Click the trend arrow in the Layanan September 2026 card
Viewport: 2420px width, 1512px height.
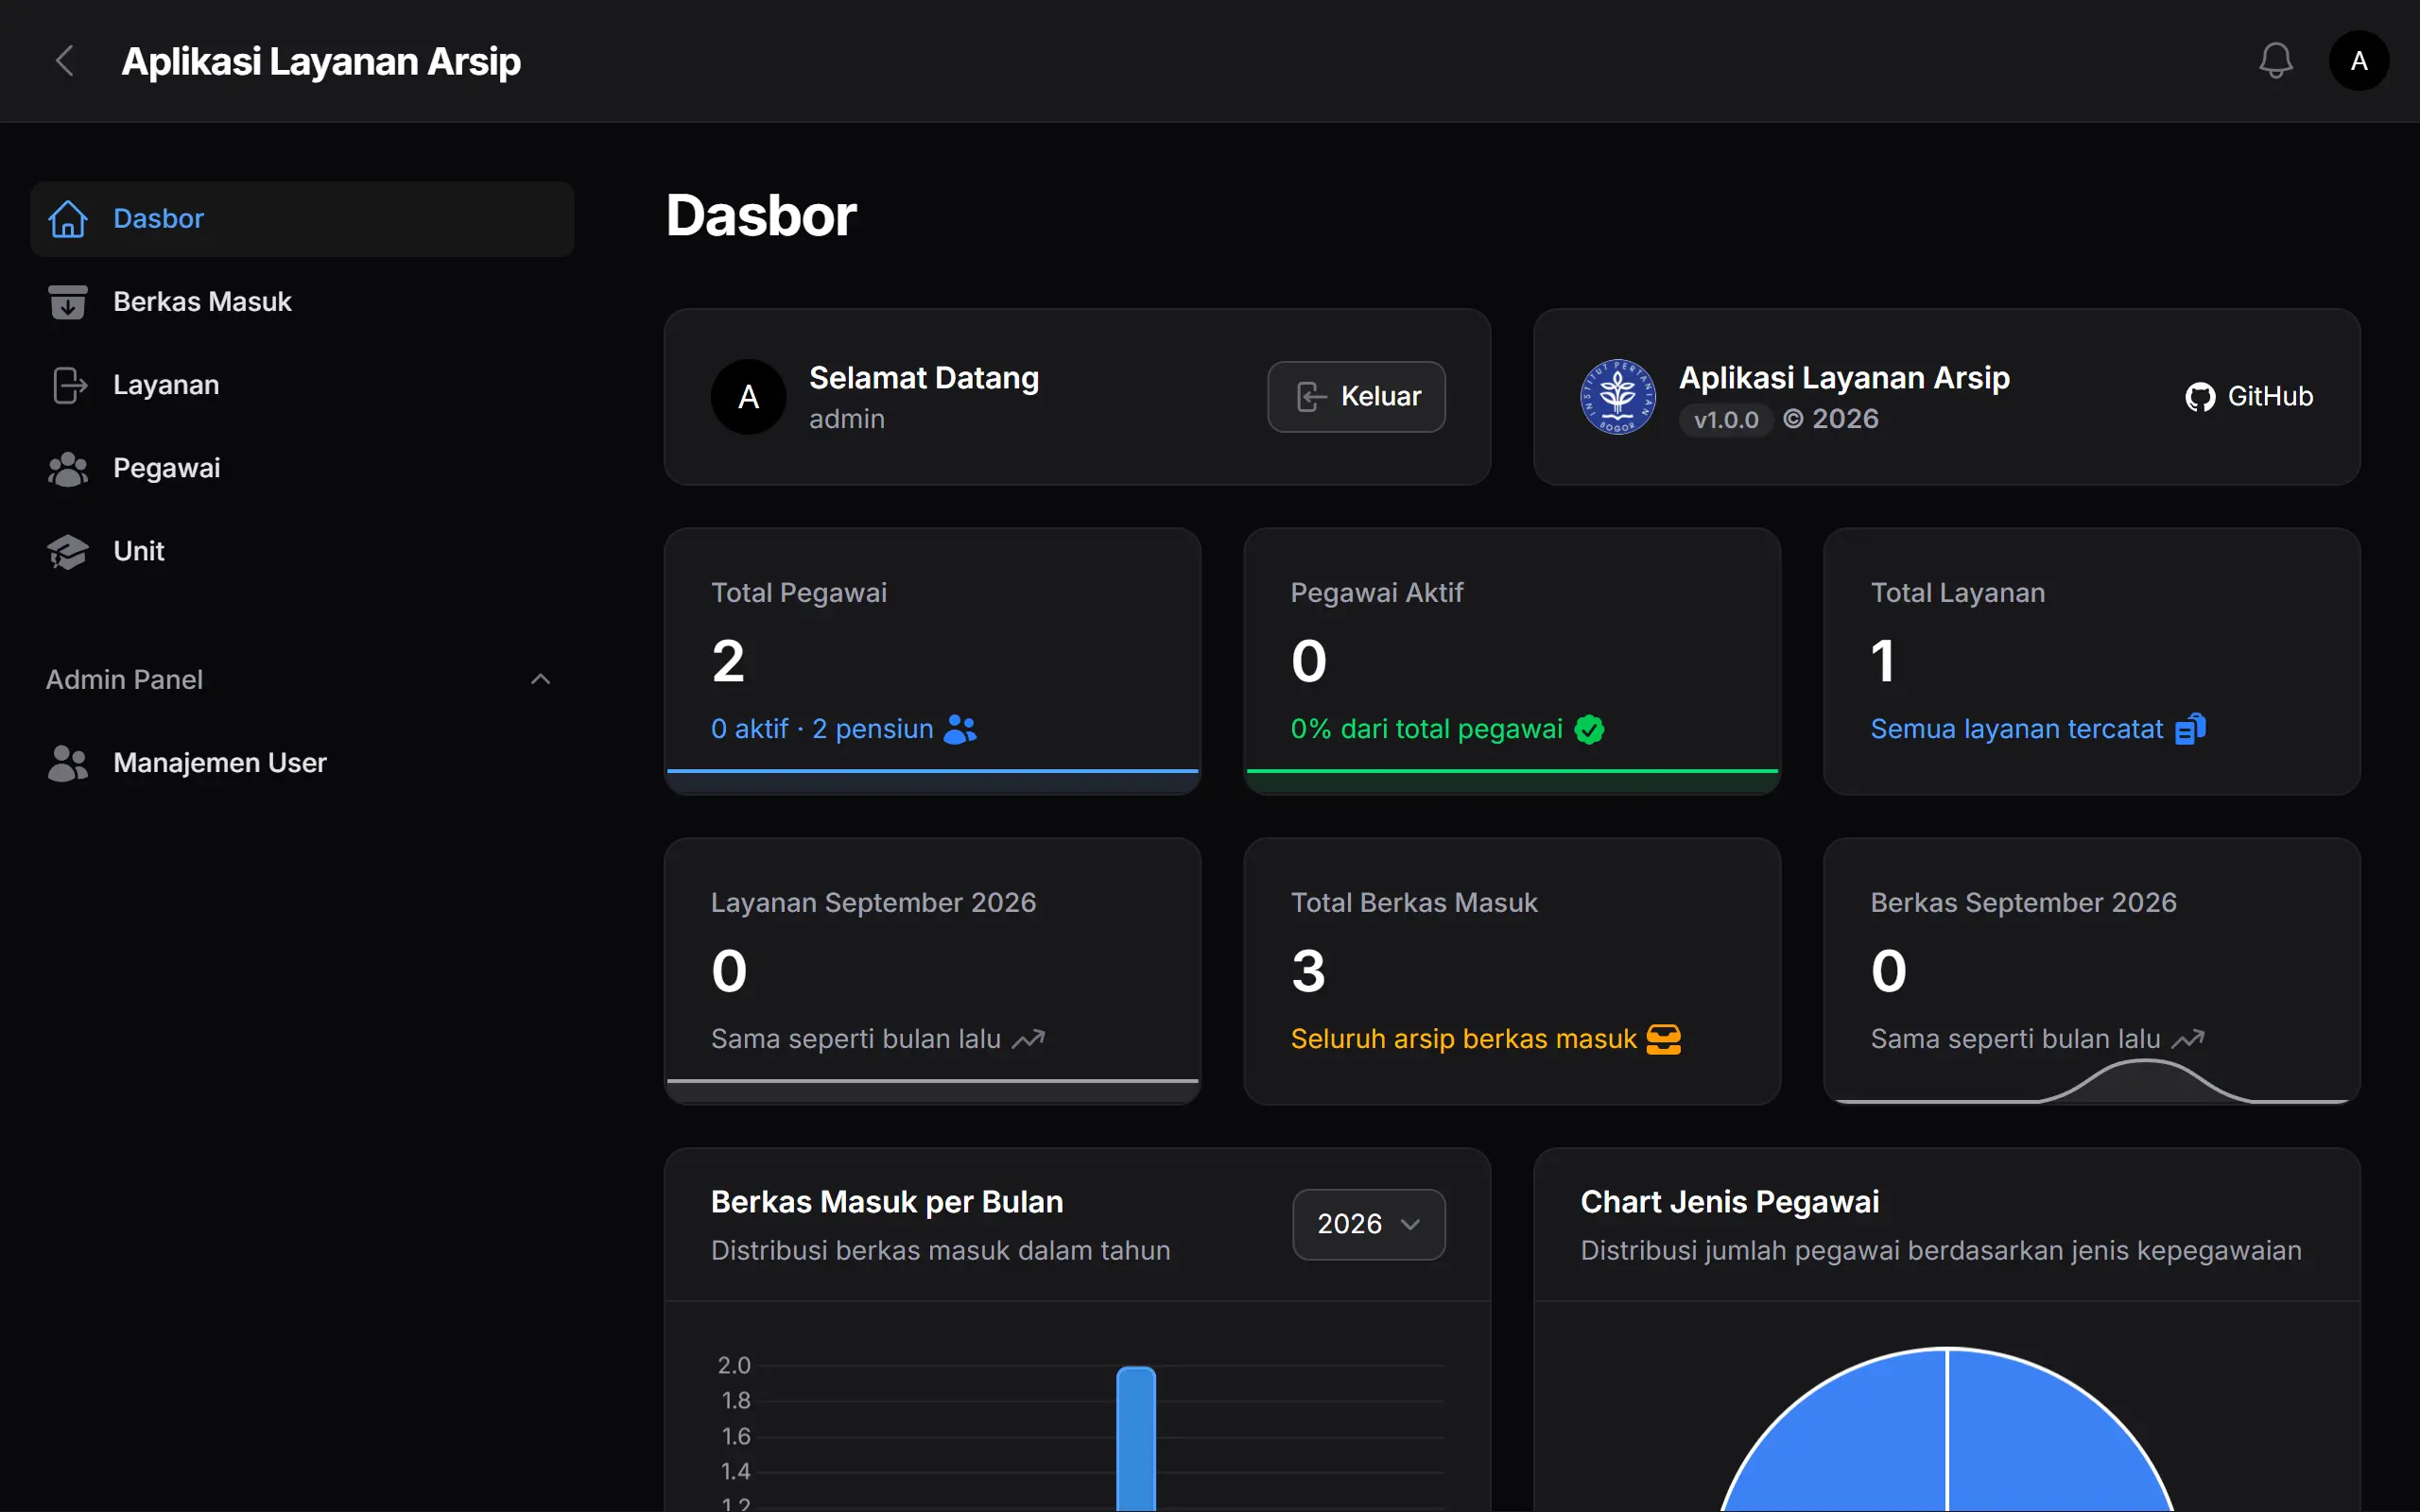point(1028,1039)
